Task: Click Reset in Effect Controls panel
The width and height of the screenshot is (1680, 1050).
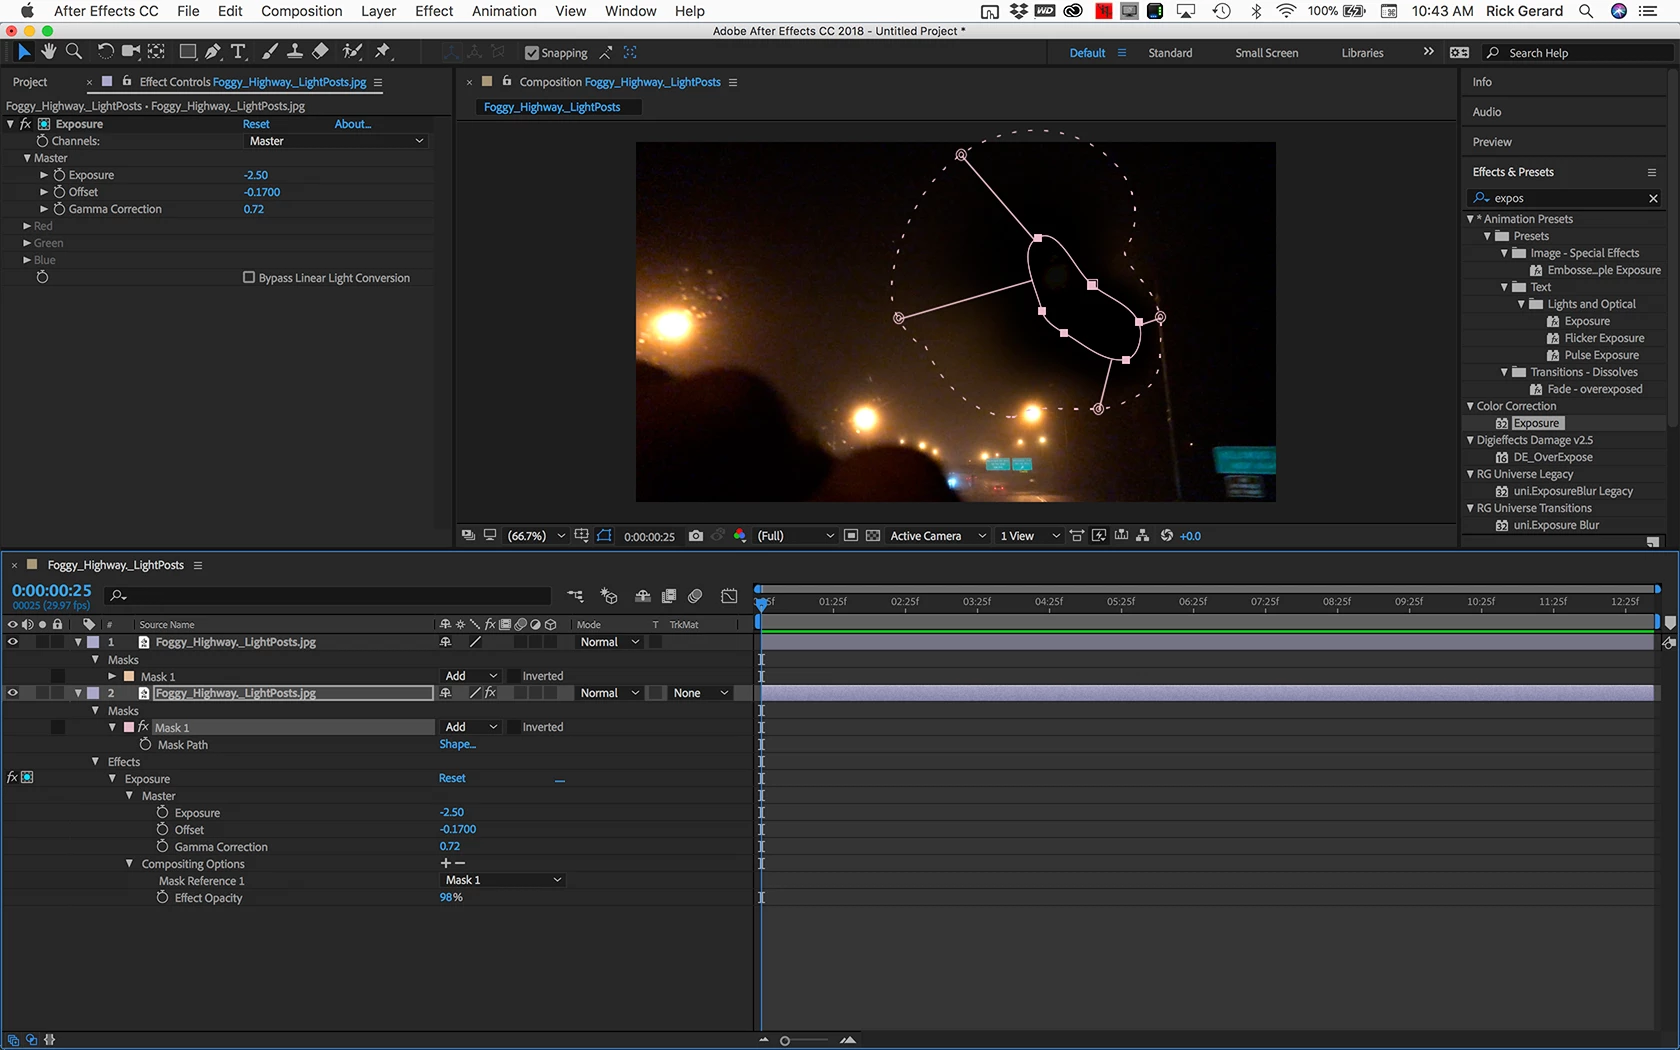Action: point(256,124)
